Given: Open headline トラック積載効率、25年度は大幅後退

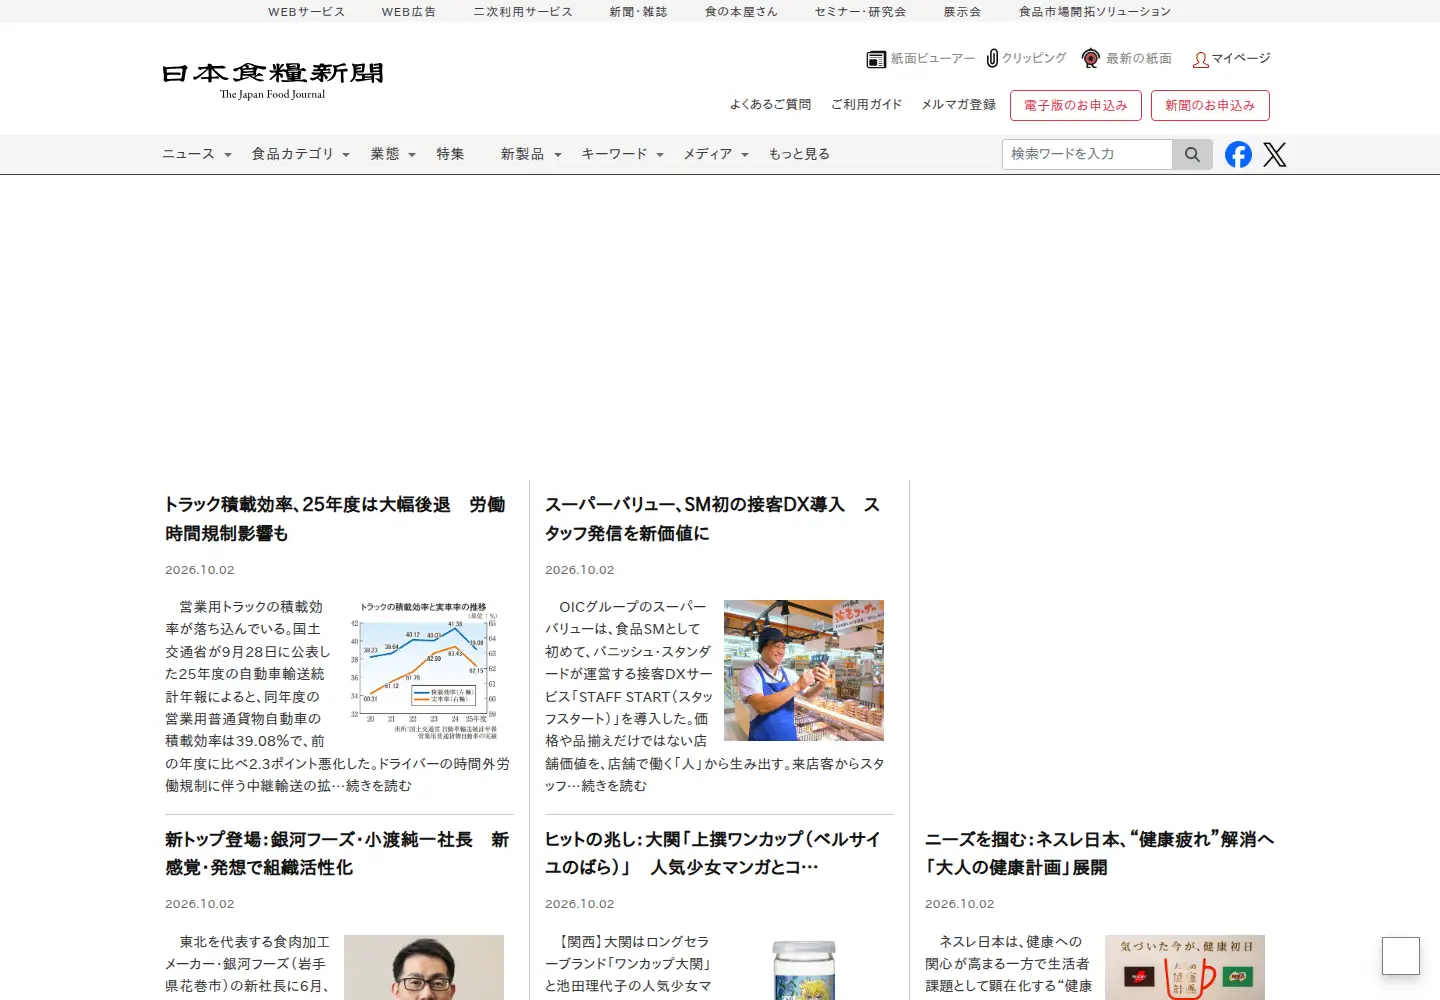Looking at the screenshot, I should click(335, 519).
